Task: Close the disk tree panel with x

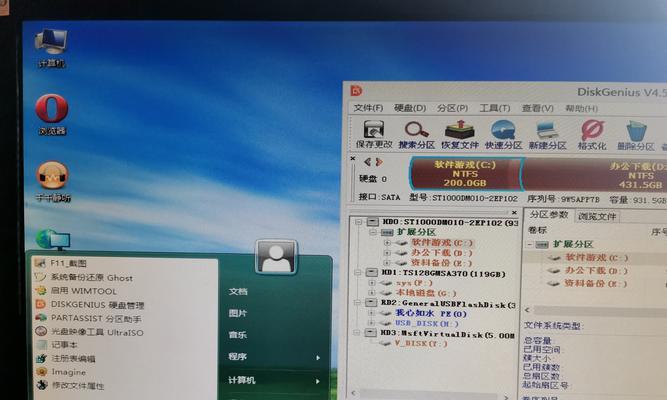Action: (514, 212)
